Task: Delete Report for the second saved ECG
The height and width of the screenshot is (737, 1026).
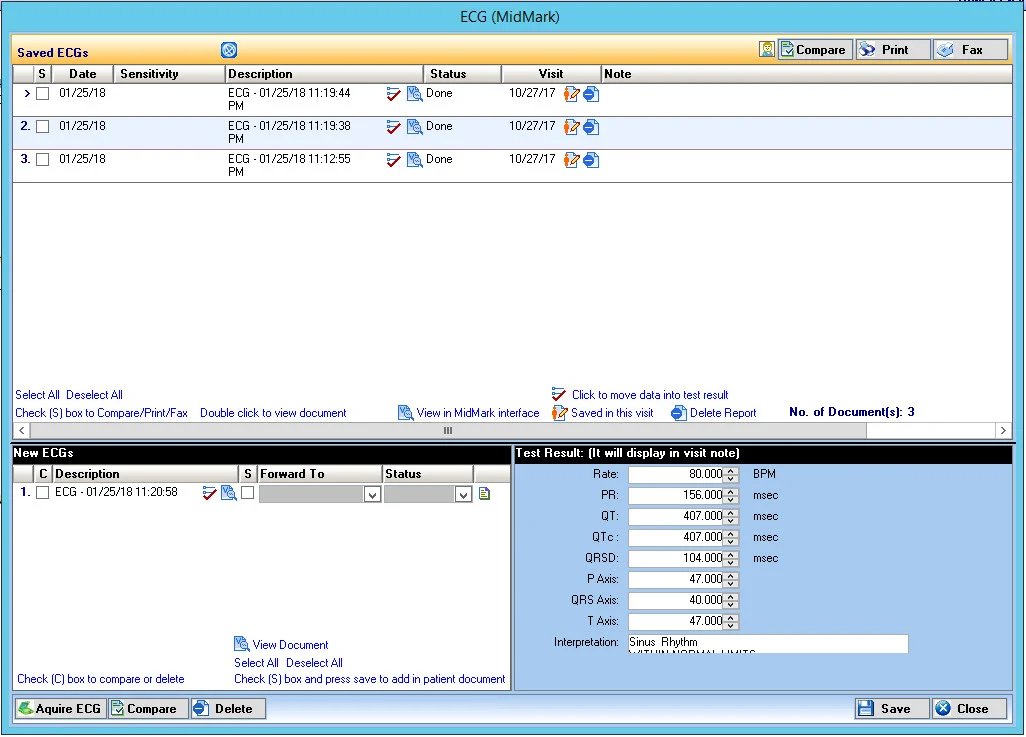Action: point(589,126)
